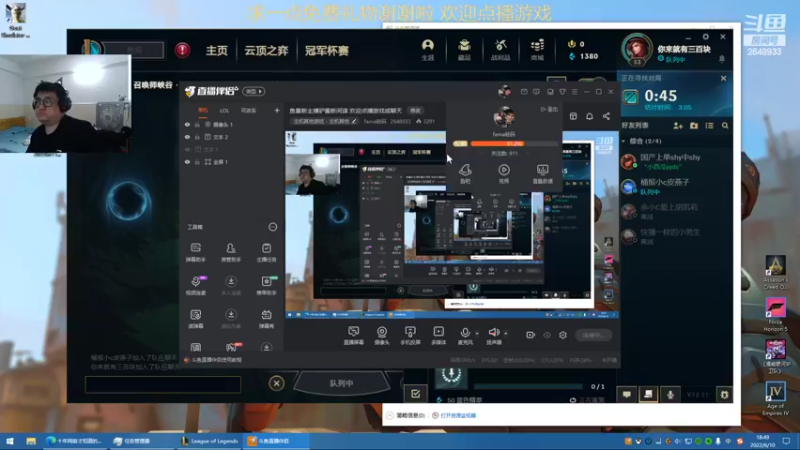This screenshot has width=800, height=450.
Task: Add a new scene with plus button
Action: (x=277, y=110)
